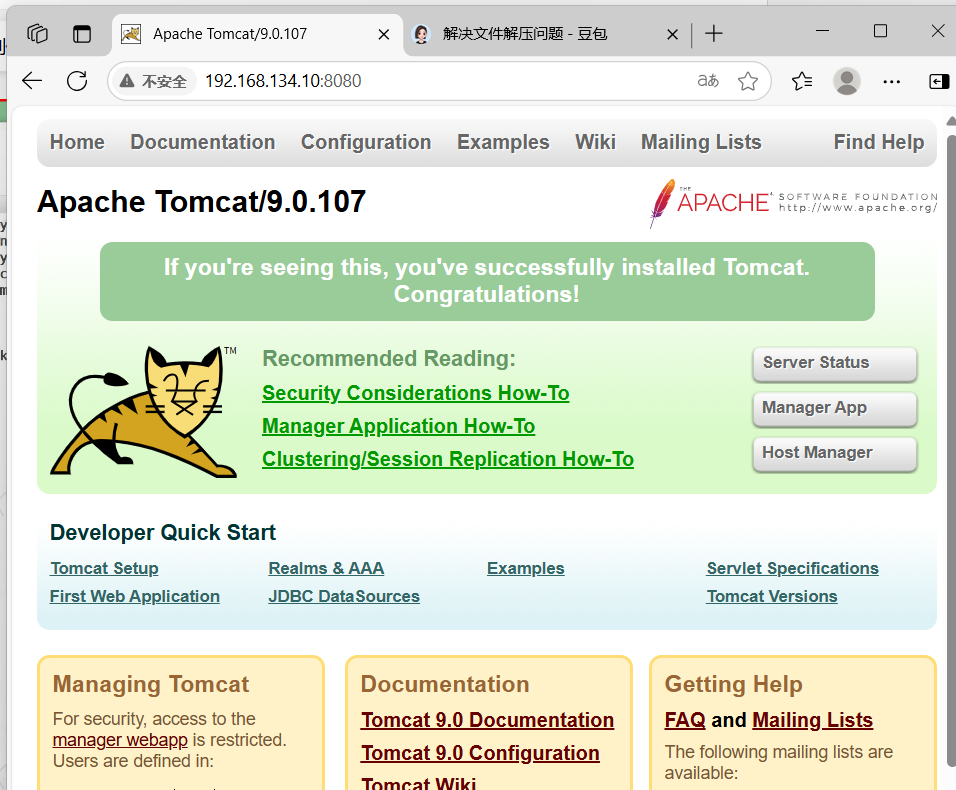Click the Tomcat cat mascot image
The image size is (956, 790).
[144, 411]
